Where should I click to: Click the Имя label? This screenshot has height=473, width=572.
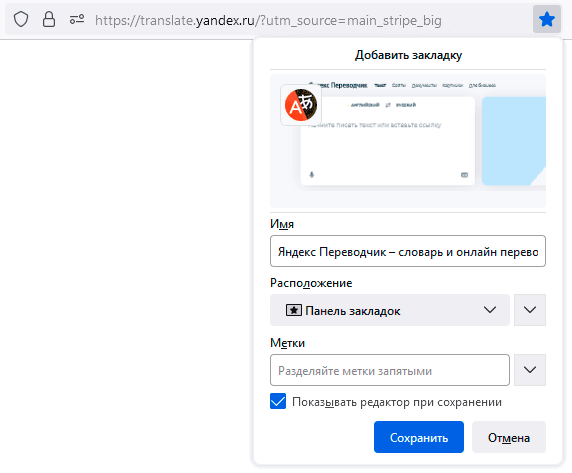click(282, 224)
